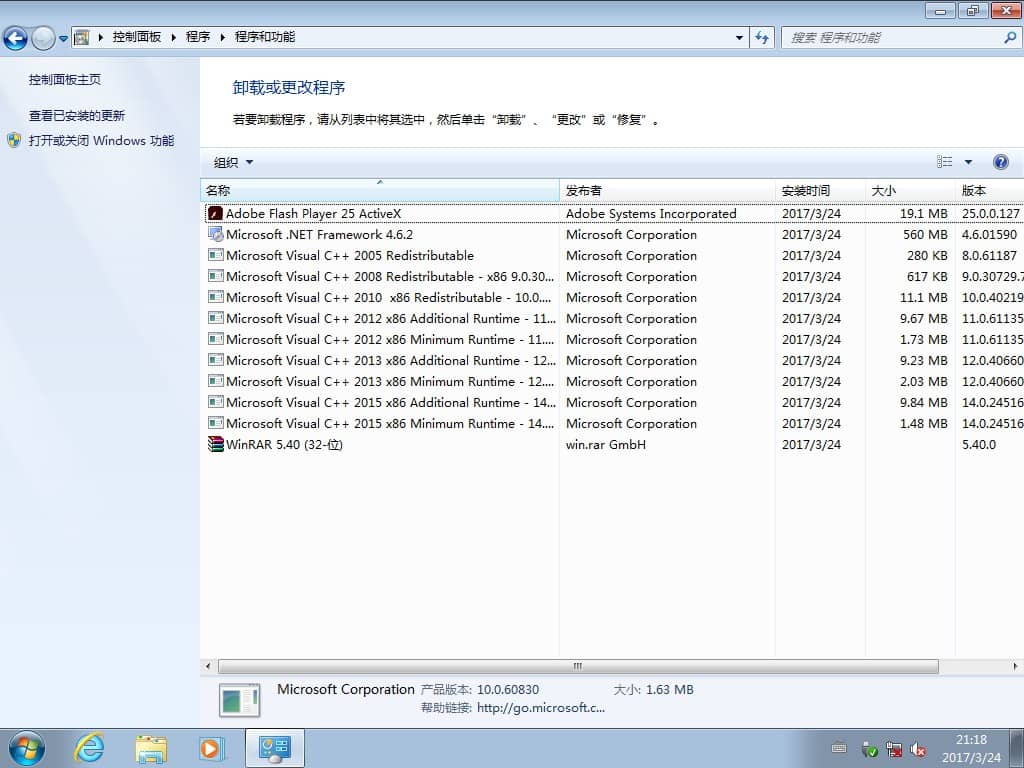This screenshot has height=768, width=1024.
Task: Click the Visual C++ 2012 Additional Runtime icon
Action: click(216, 318)
